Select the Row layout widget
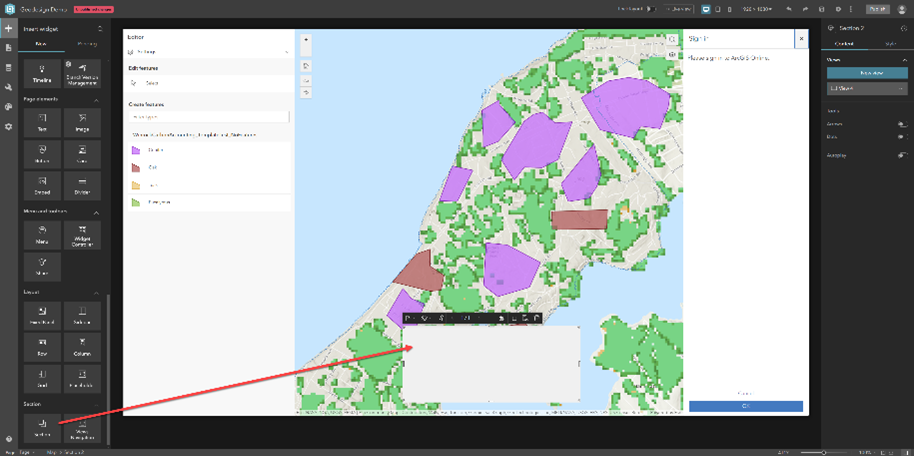The image size is (914, 456). [x=43, y=347]
